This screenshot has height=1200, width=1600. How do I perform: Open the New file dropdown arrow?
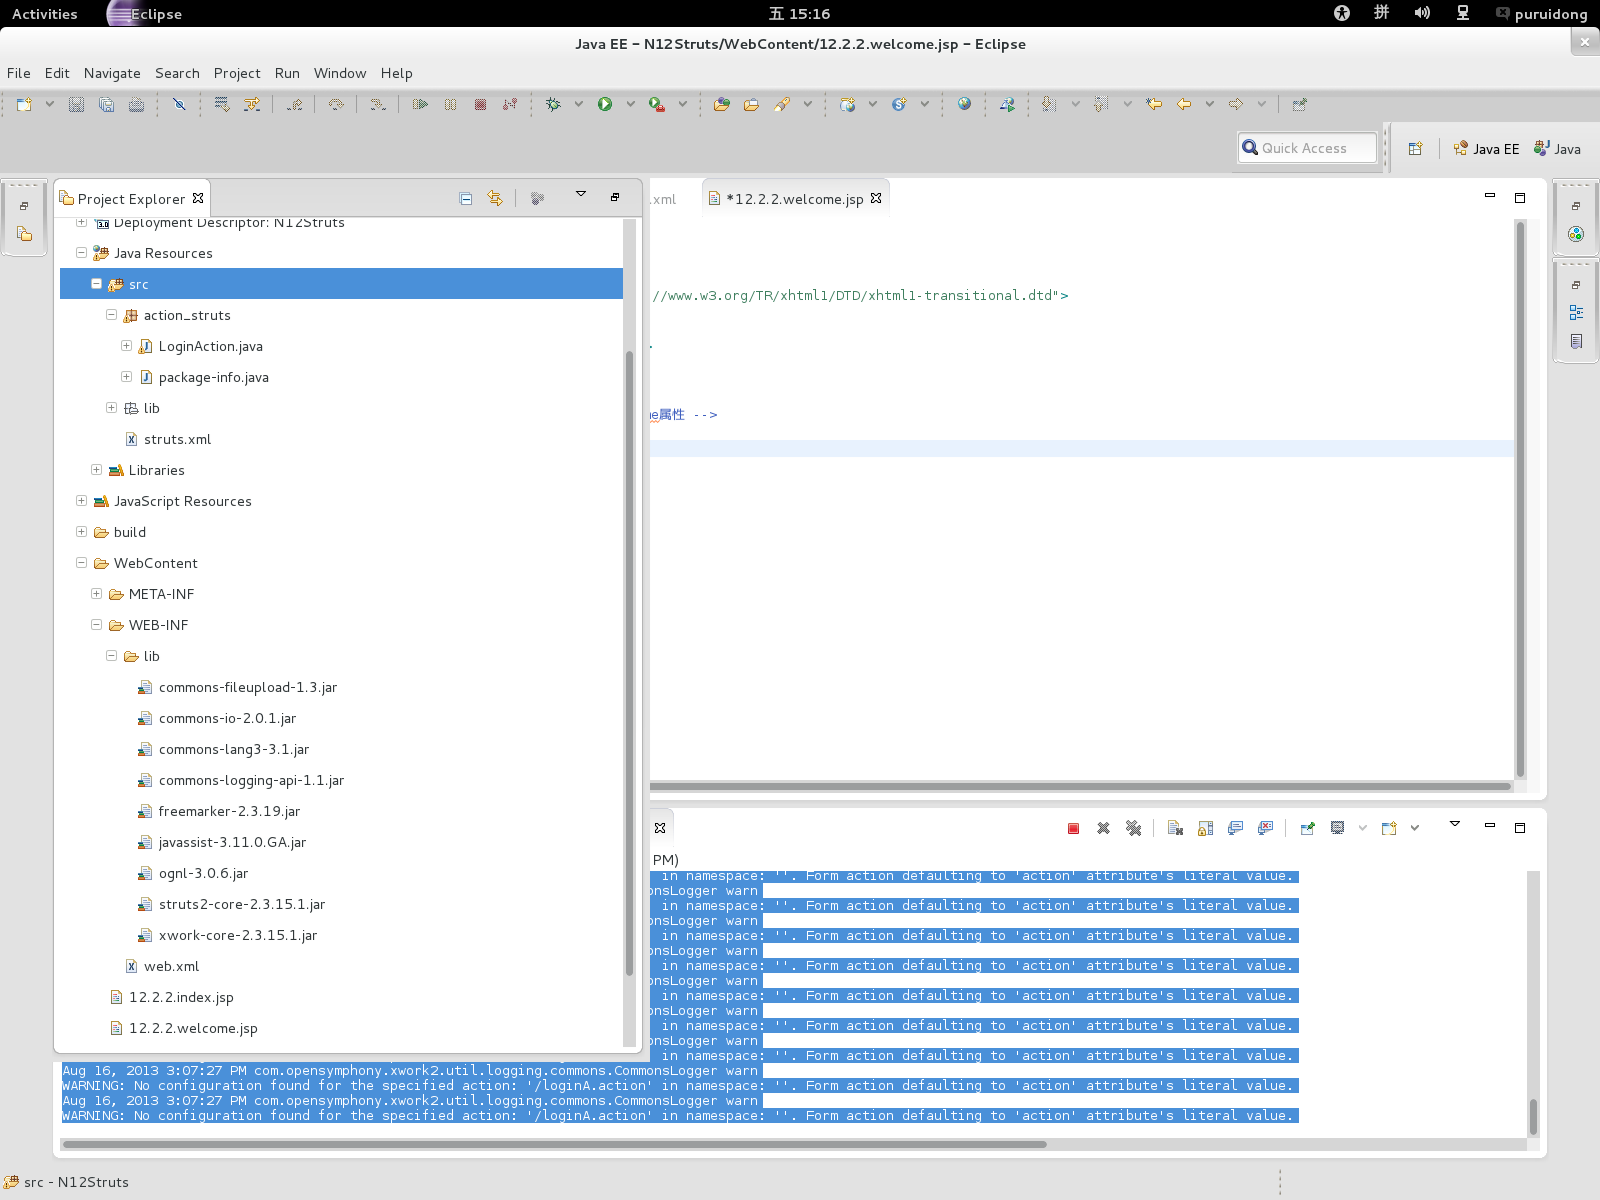(49, 104)
